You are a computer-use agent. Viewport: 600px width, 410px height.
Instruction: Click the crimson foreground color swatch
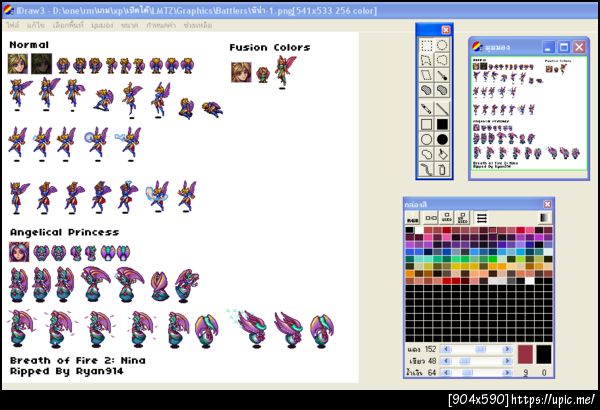pyautogui.click(x=525, y=354)
